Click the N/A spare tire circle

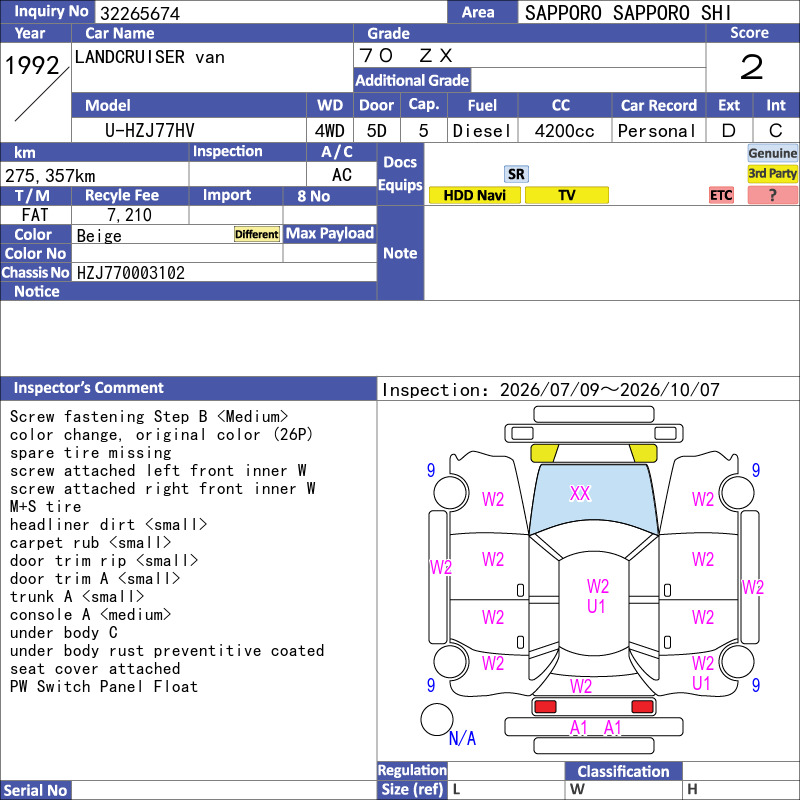[x=437, y=719]
